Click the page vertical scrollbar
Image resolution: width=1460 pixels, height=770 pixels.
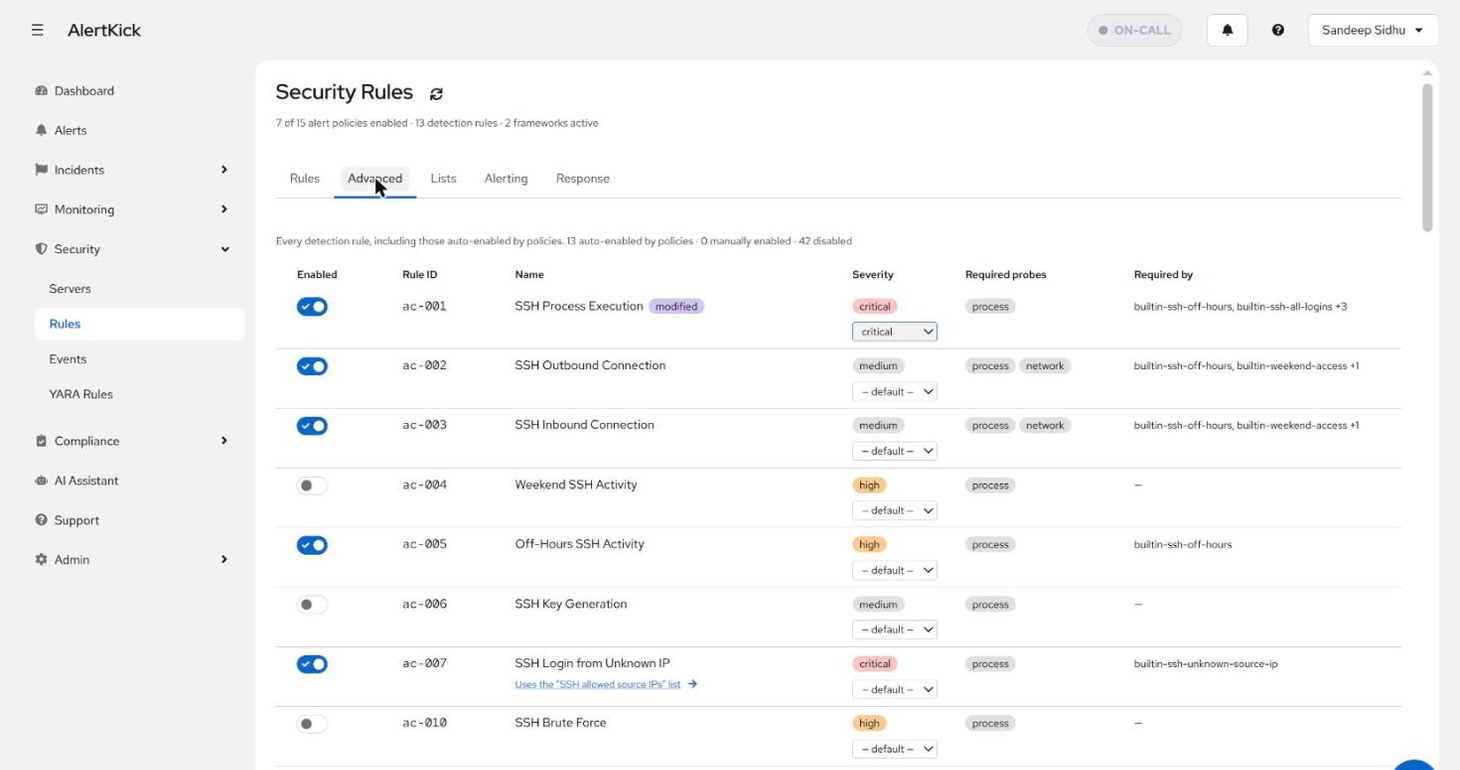(1427, 158)
